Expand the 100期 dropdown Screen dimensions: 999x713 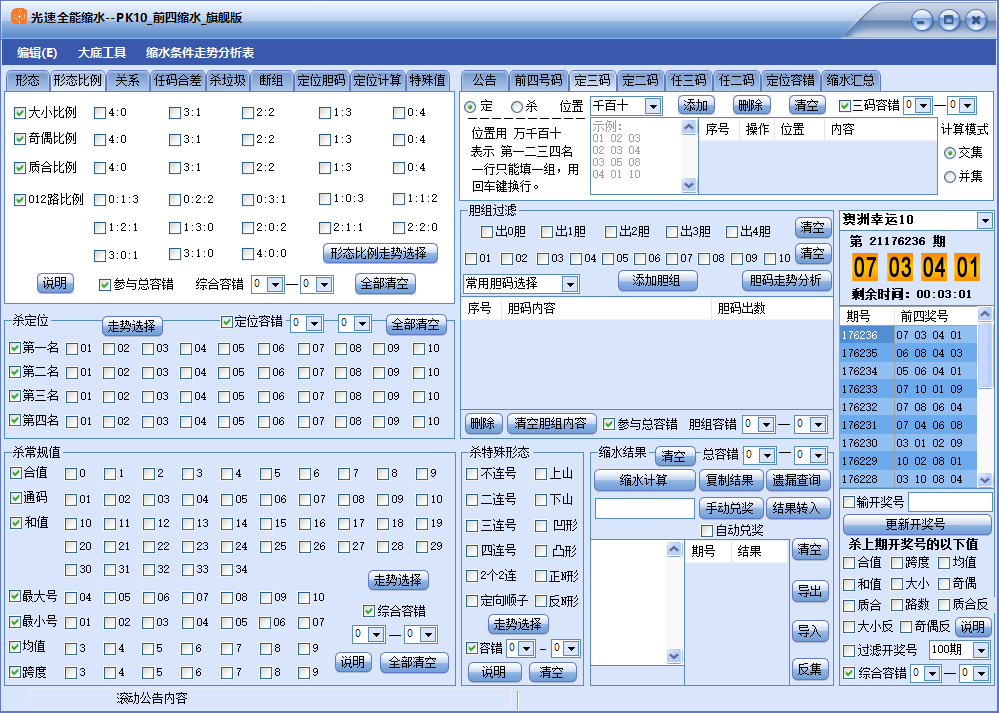pos(980,650)
